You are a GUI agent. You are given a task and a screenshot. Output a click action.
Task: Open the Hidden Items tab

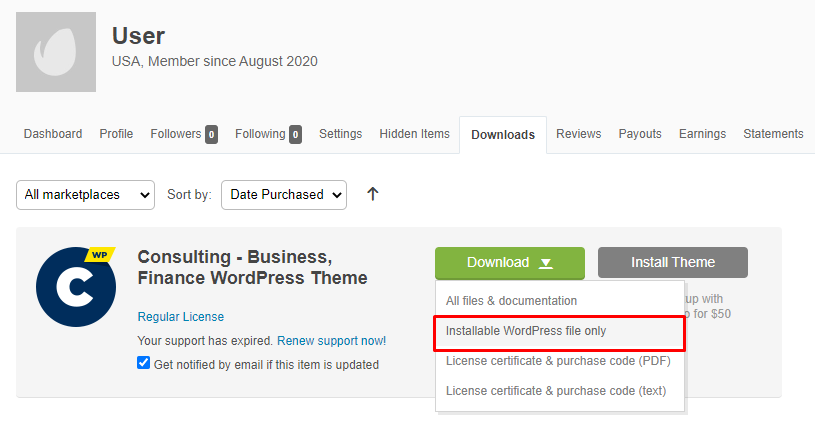point(414,134)
